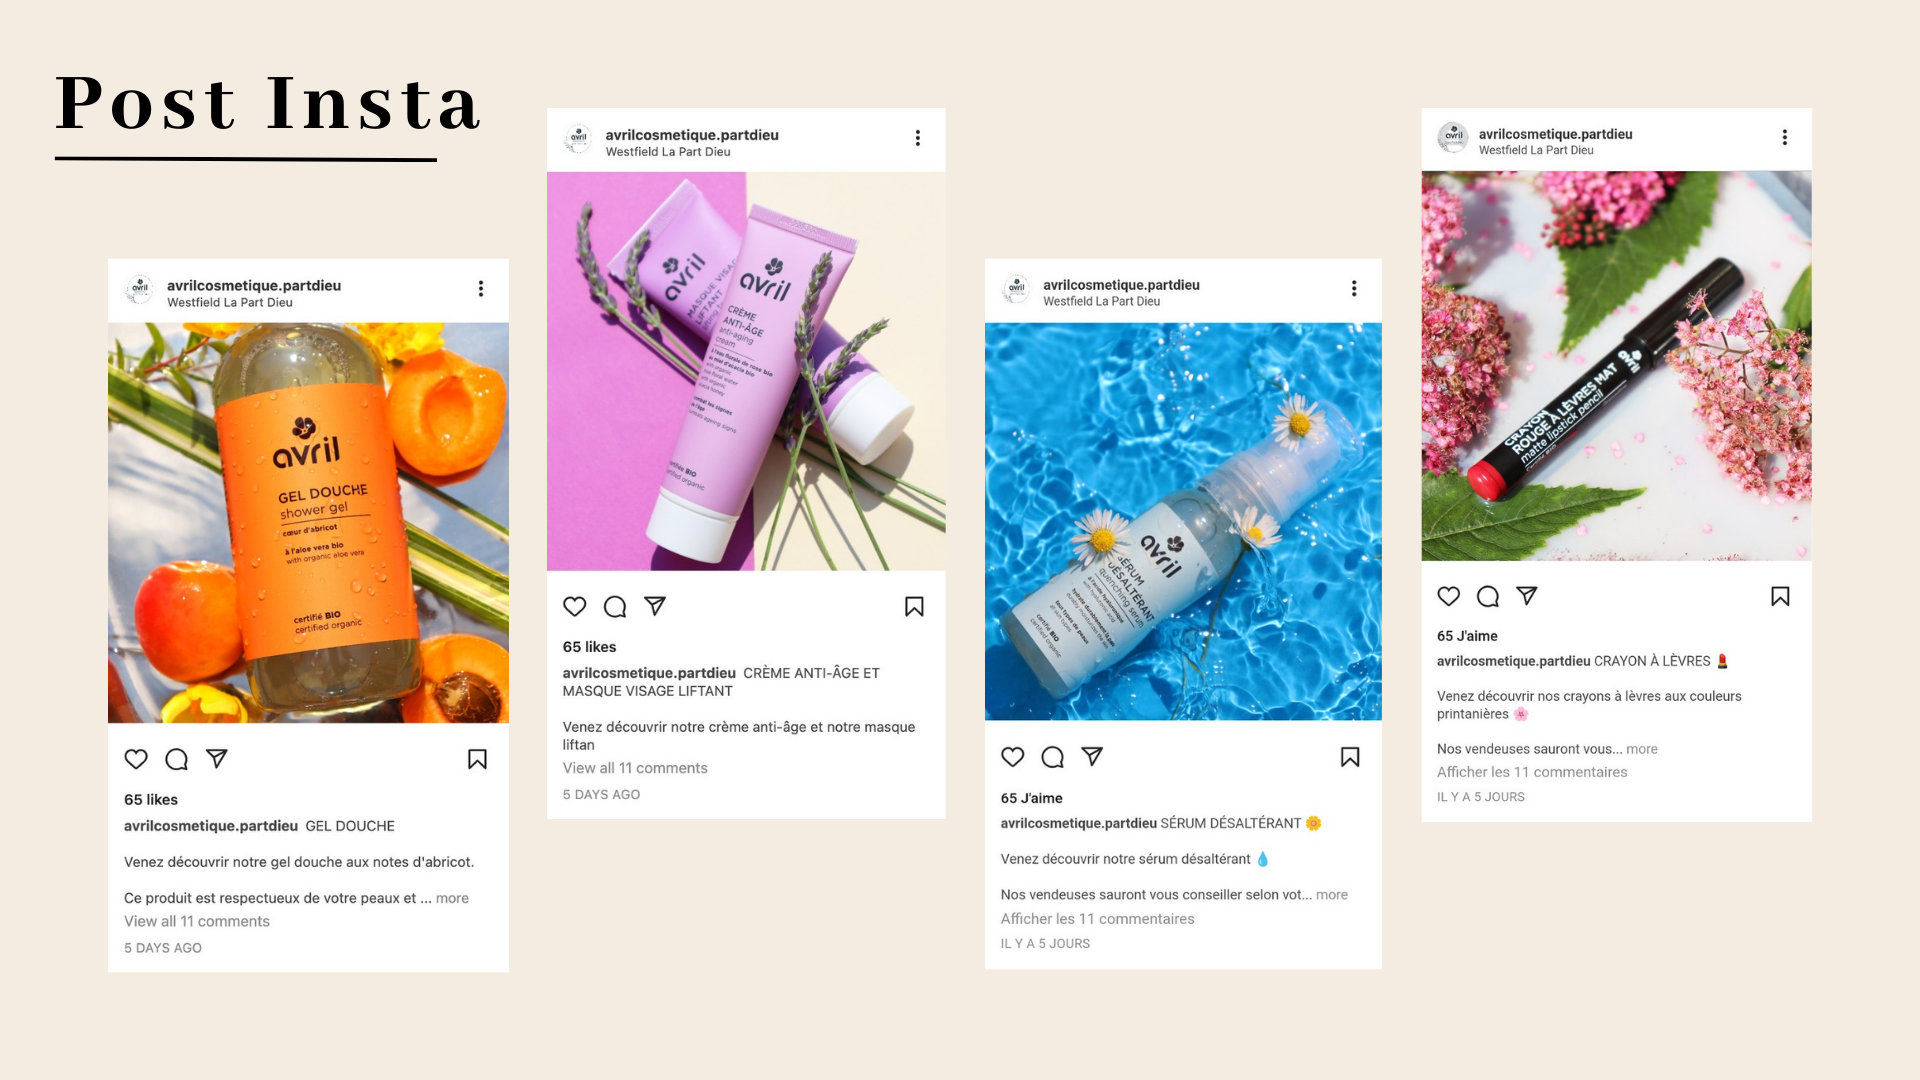Bookmark the GEL DOUCHE post
The width and height of the screenshot is (1920, 1080).
point(478,759)
